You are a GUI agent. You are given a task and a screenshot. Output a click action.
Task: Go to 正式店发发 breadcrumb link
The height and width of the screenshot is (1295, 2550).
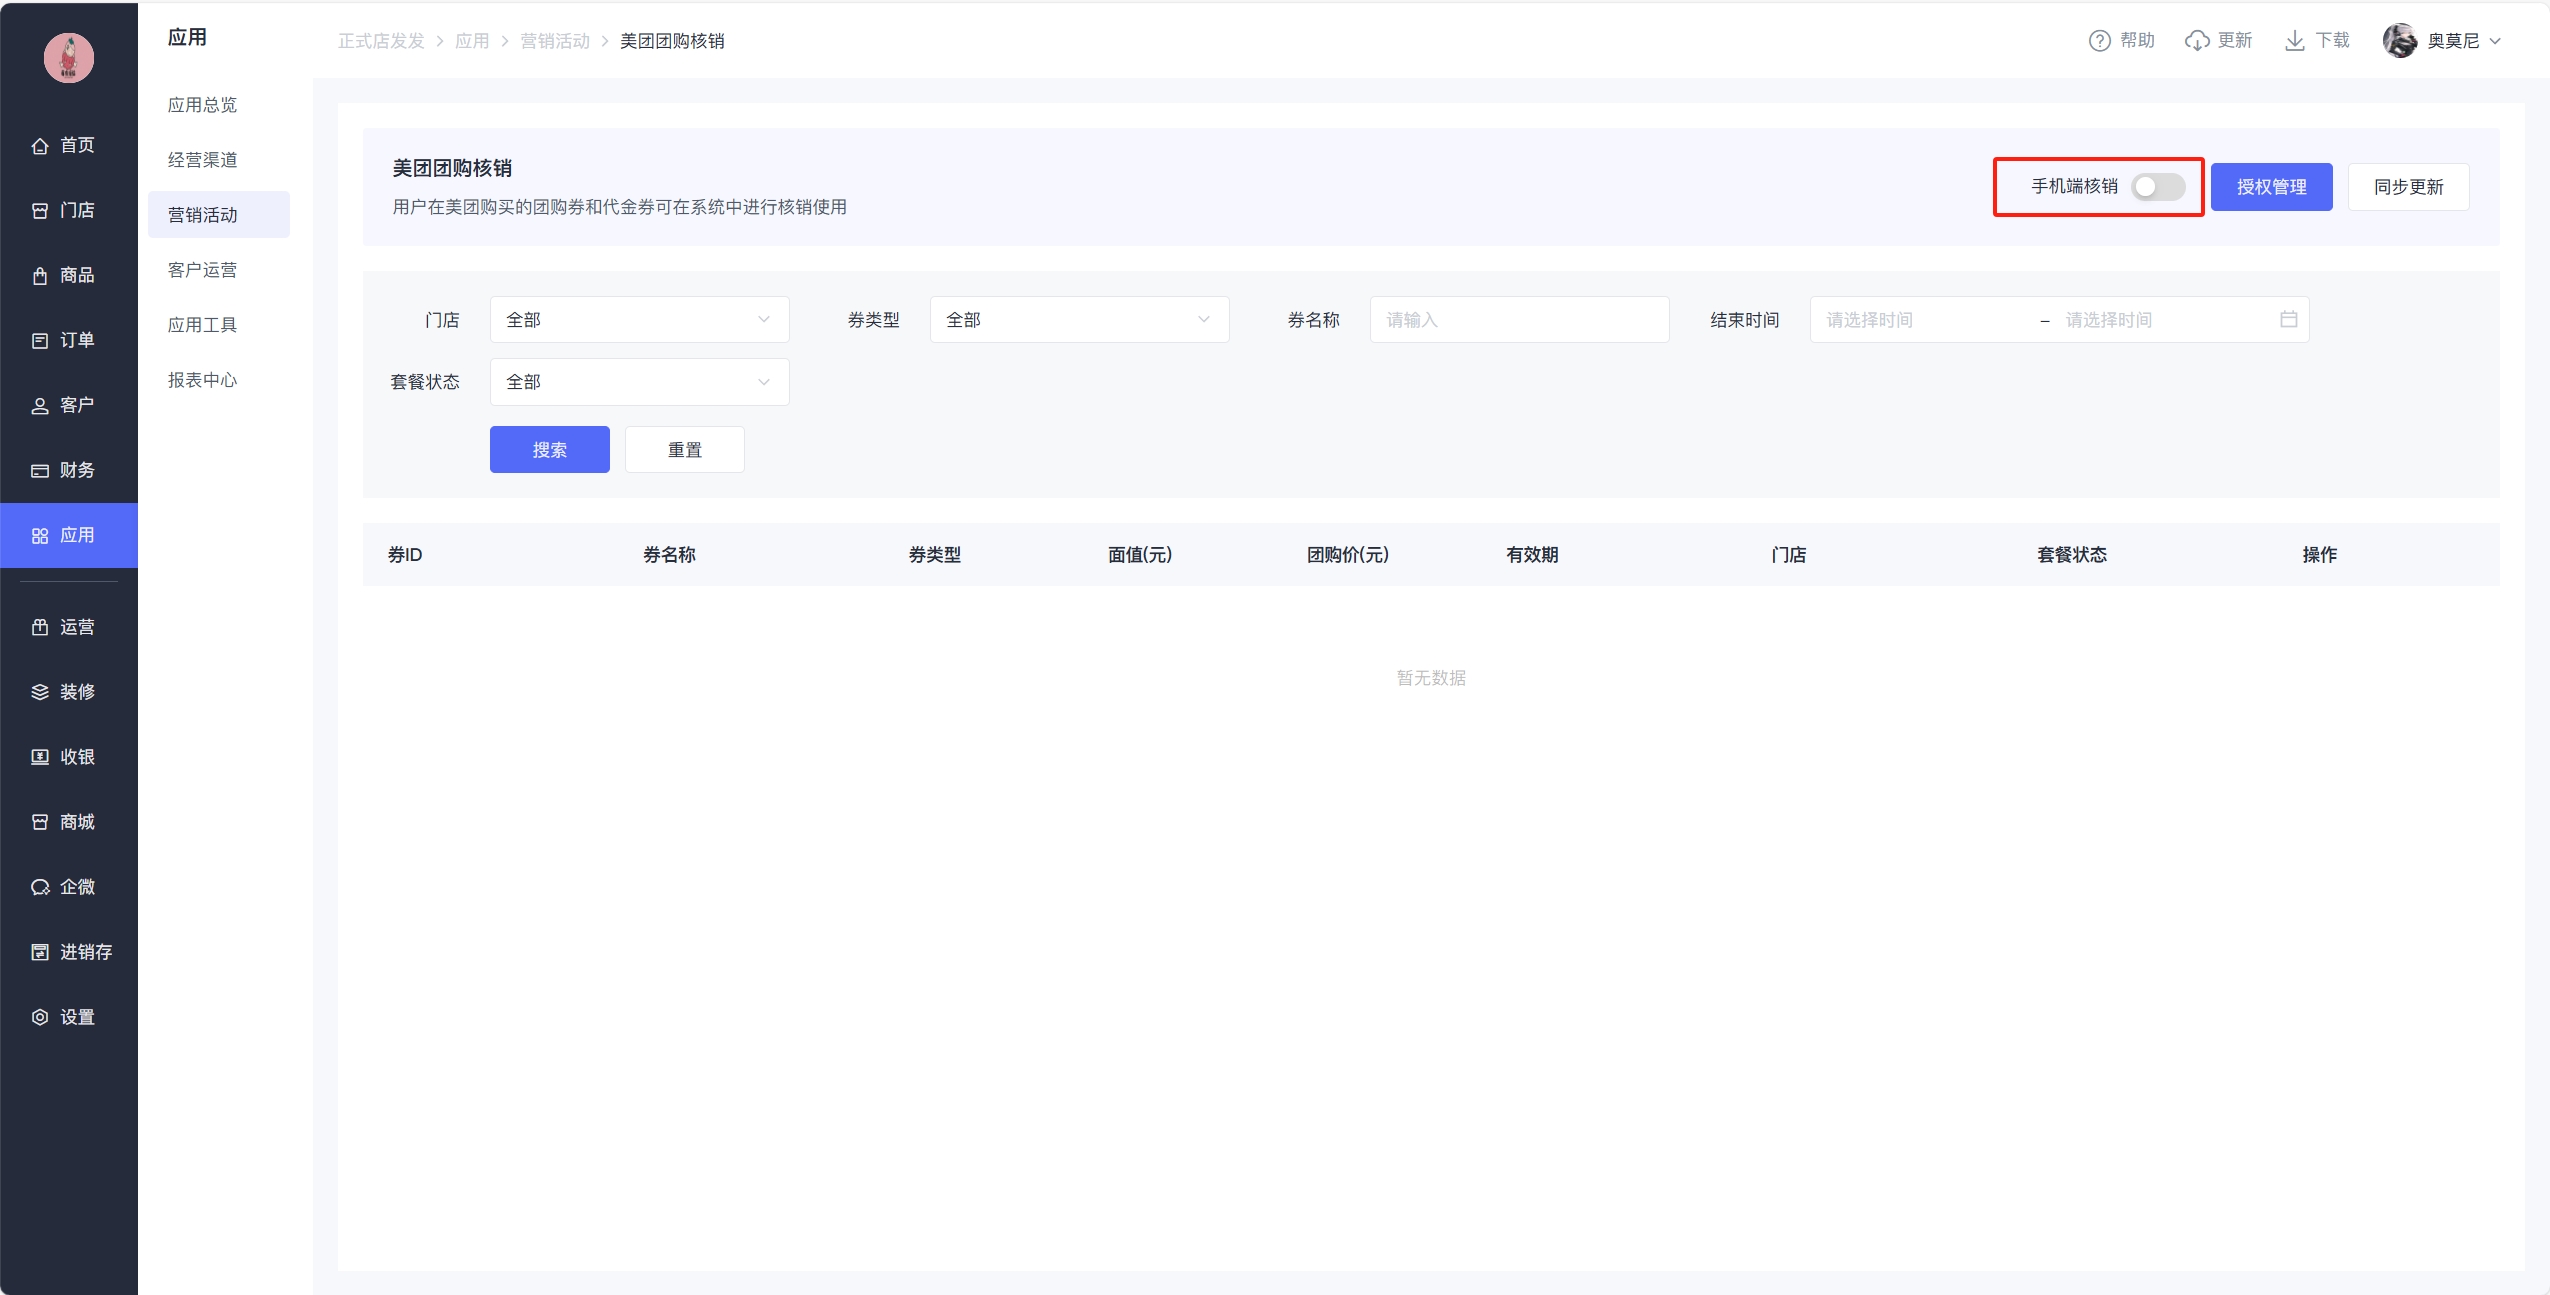[381, 41]
